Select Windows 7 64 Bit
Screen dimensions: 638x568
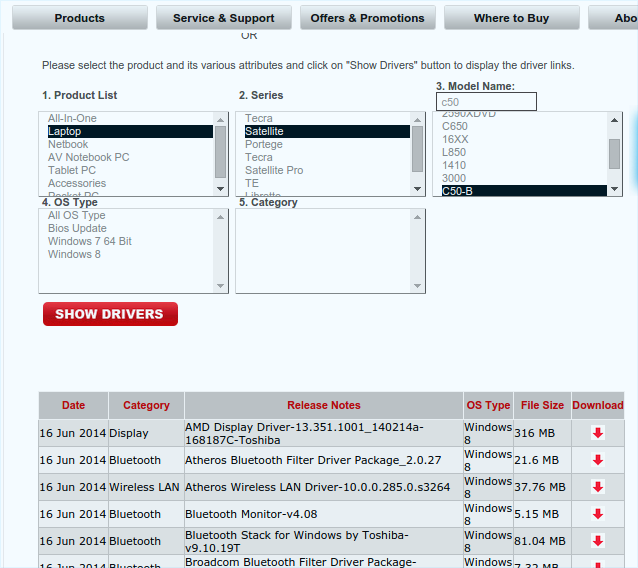click(x=130, y=241)
